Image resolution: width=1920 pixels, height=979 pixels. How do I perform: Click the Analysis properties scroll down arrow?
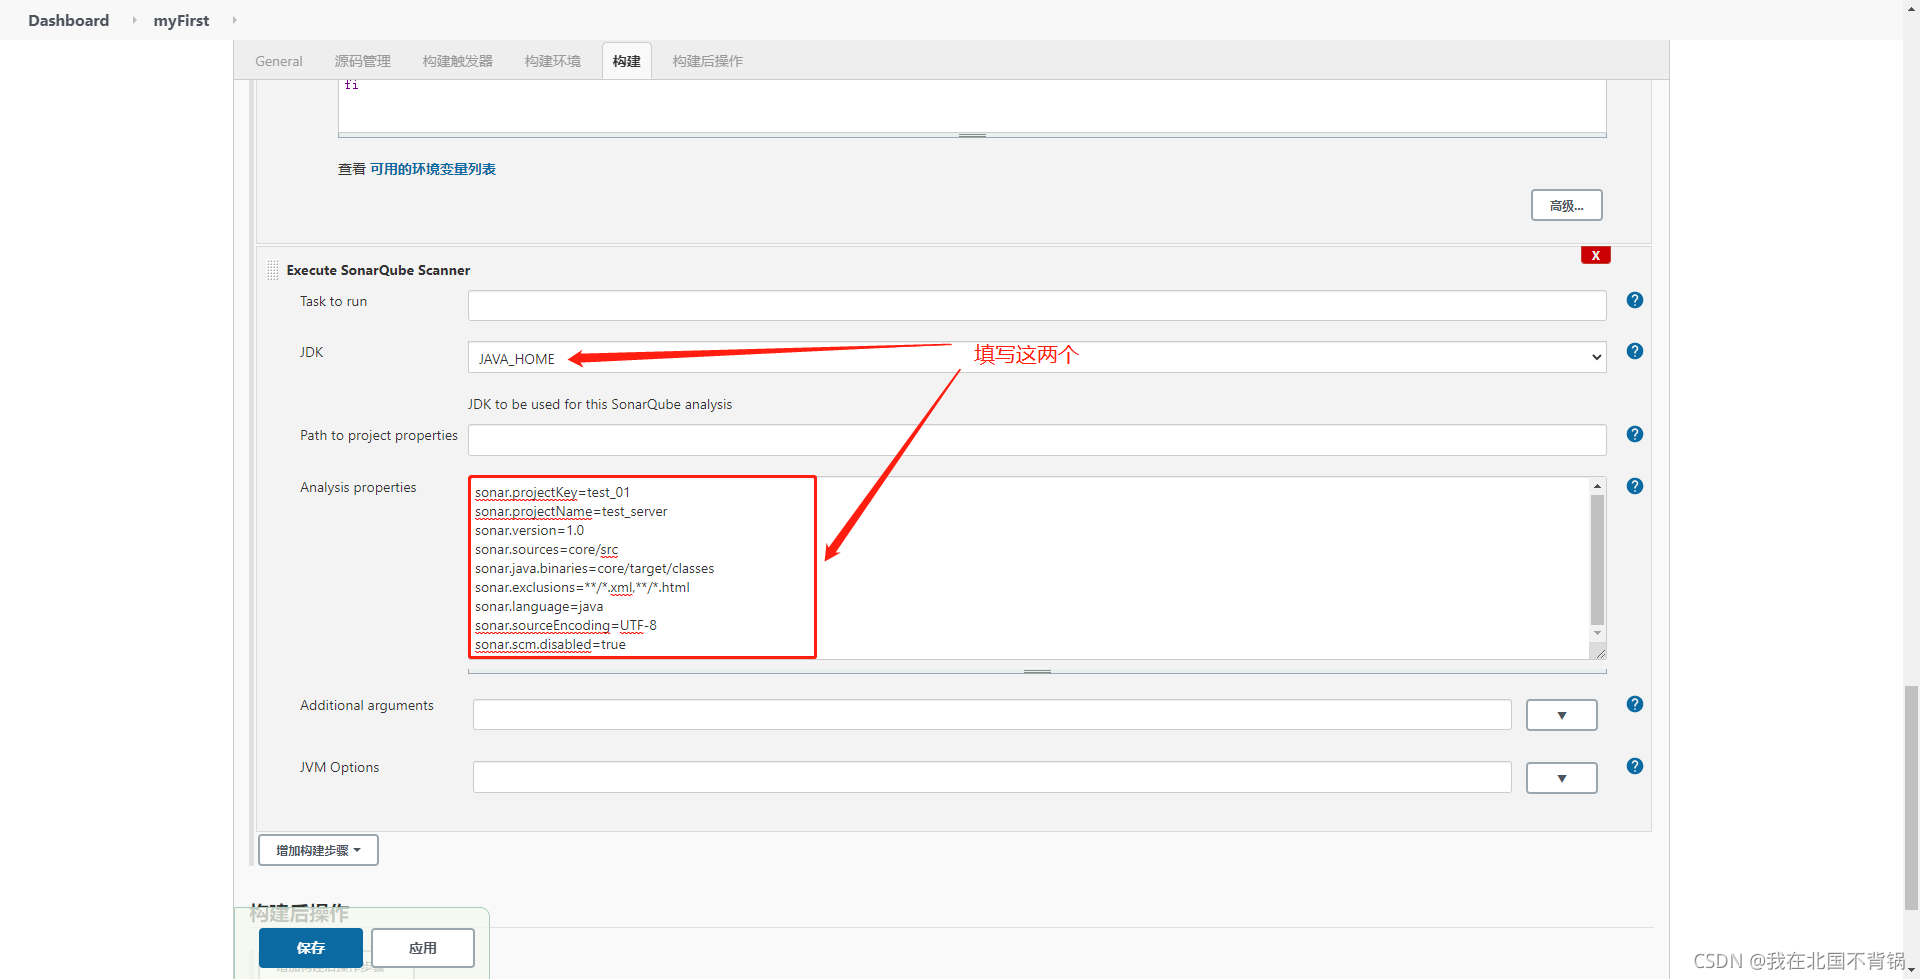click(1597, 633)
